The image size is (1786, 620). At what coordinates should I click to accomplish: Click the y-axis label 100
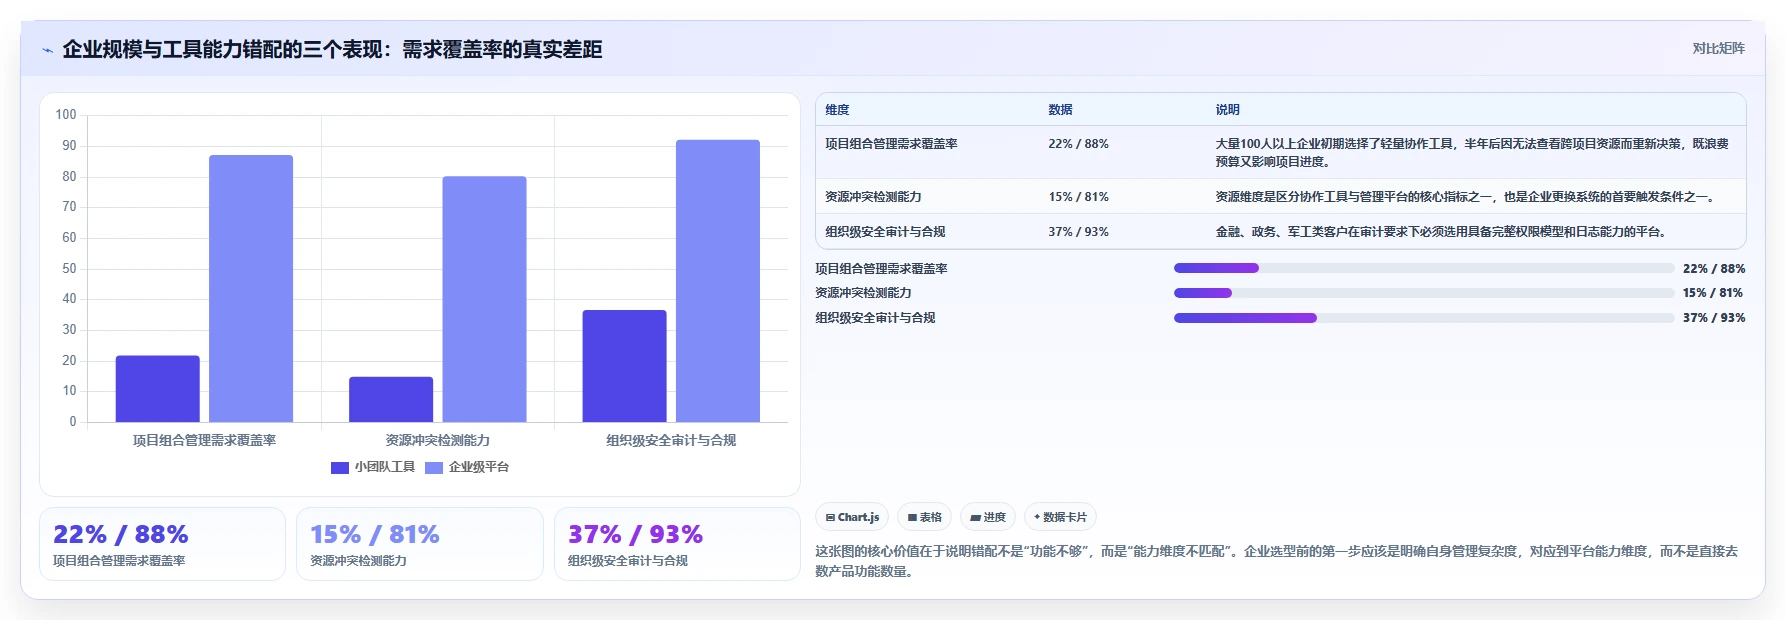click(66, 115)
